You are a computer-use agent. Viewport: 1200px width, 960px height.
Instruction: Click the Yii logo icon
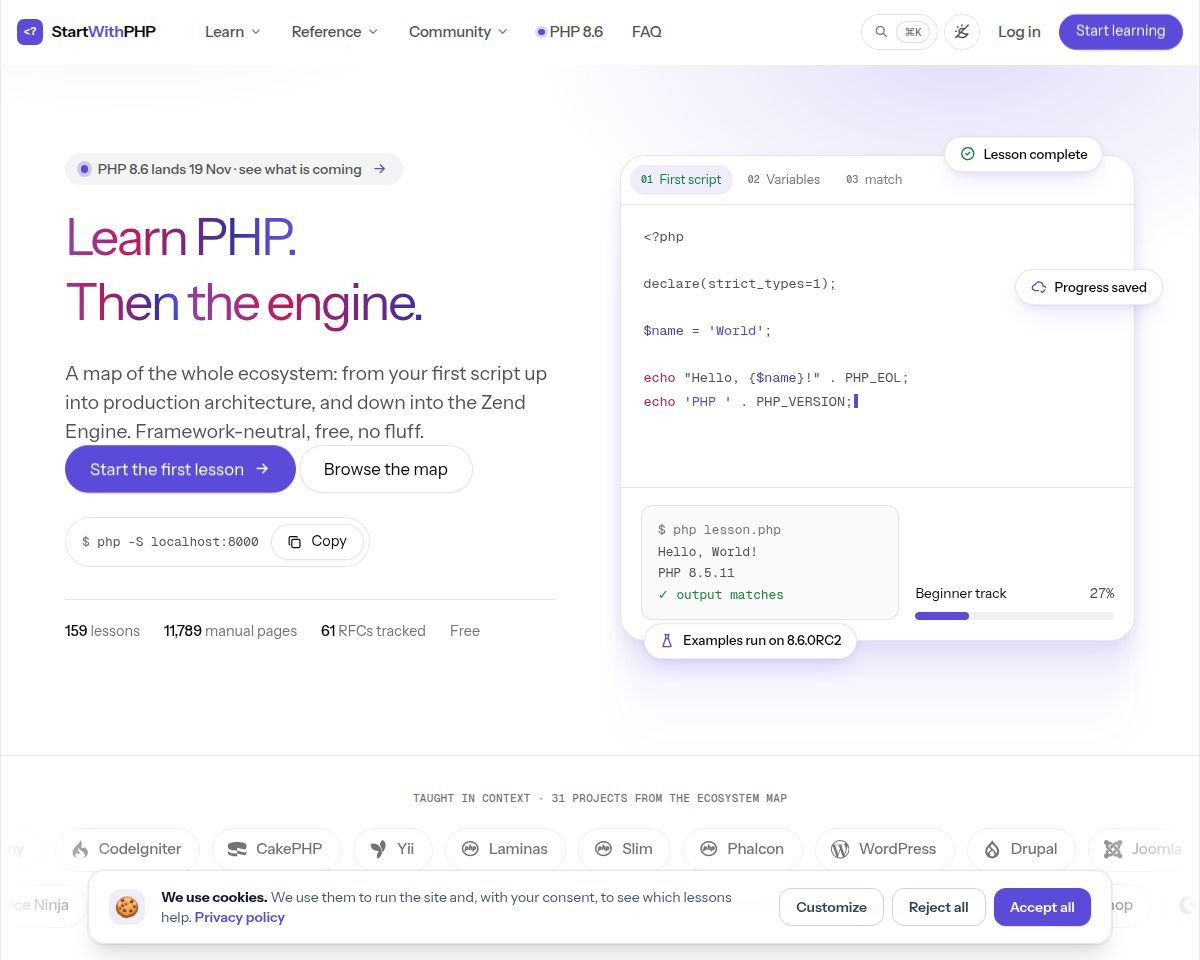coord(378,849)
